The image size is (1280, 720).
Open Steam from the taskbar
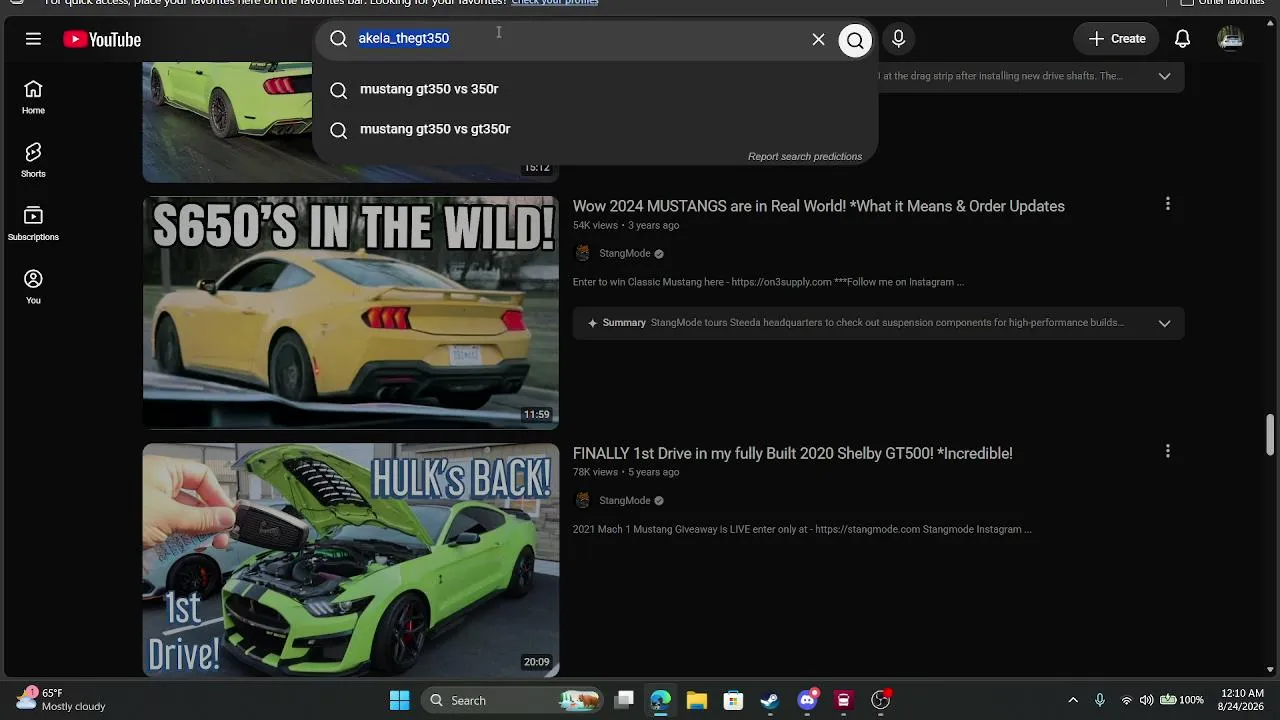pos(770,700)
